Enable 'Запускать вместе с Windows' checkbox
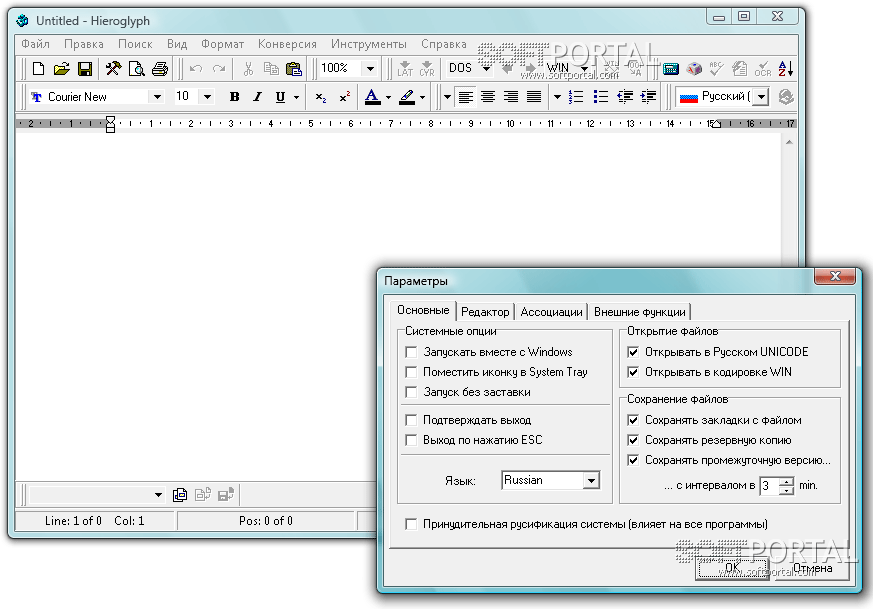Screen dimensions: 873x609 [x=411, y=352]
